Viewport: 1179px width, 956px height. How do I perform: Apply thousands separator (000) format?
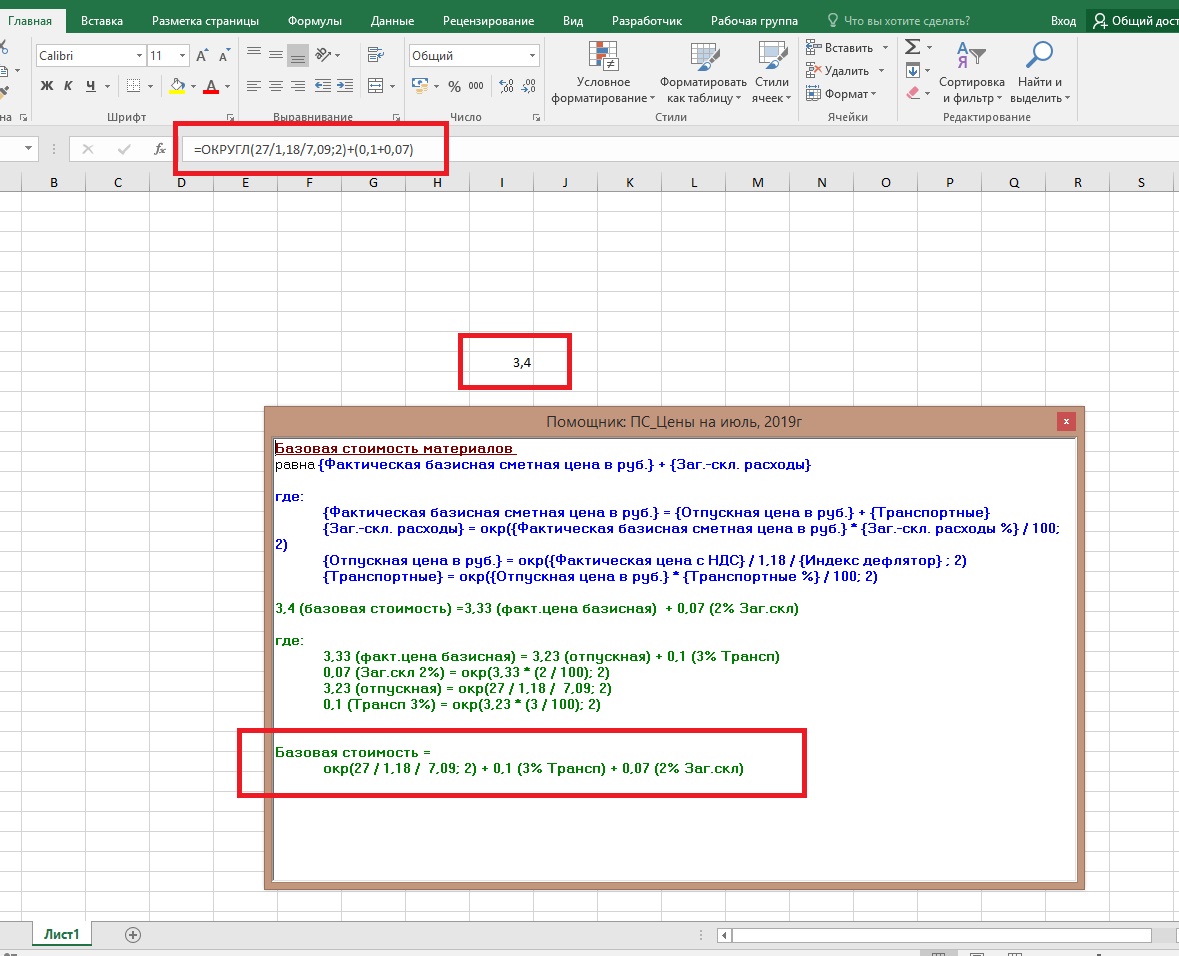point(476,86)
